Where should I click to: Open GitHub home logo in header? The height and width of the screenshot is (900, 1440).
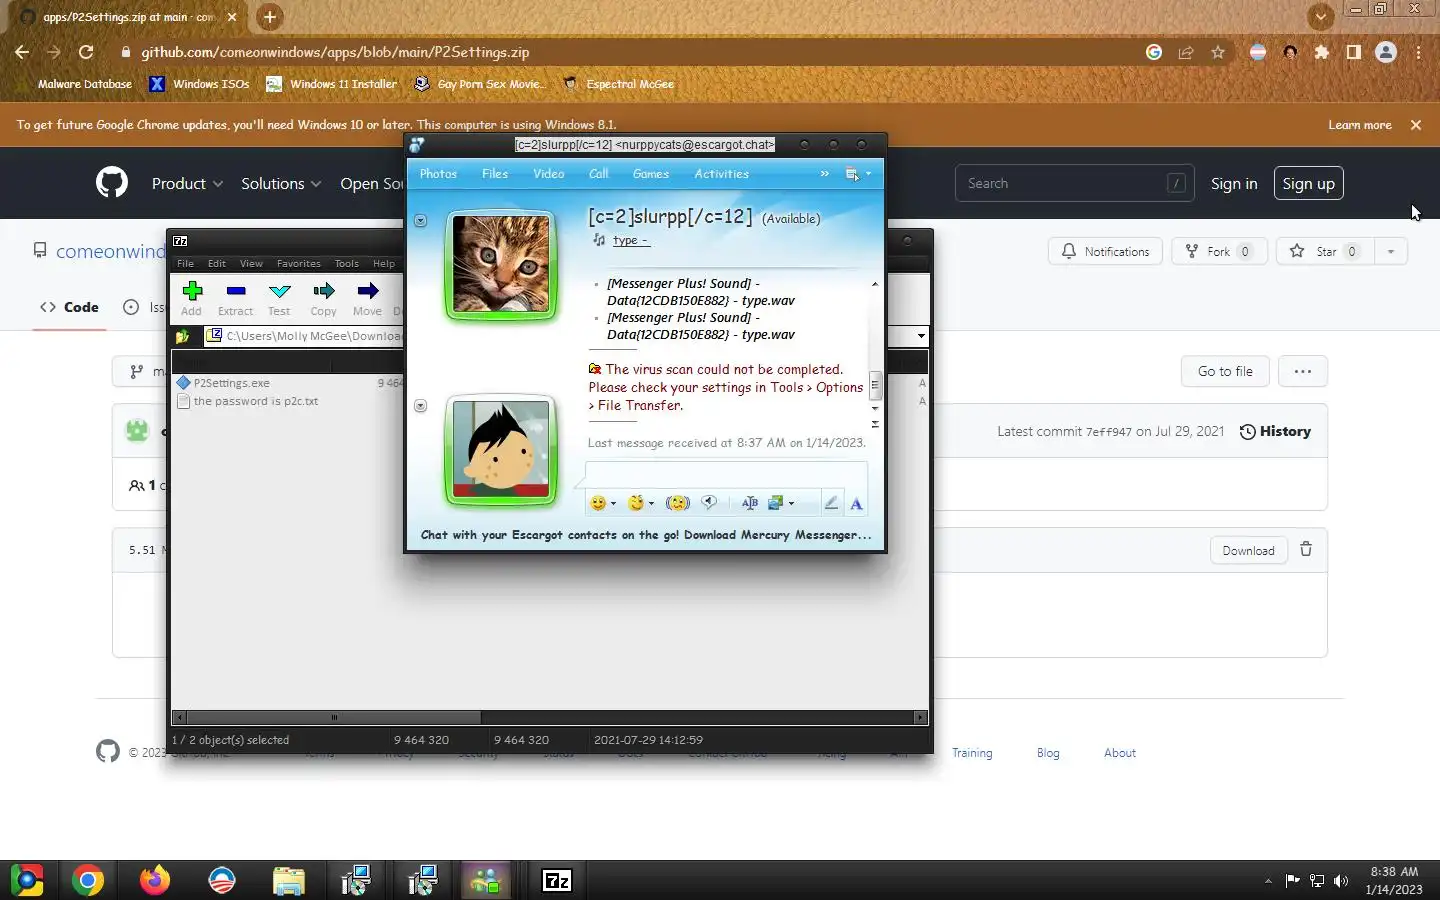(112, 183)
